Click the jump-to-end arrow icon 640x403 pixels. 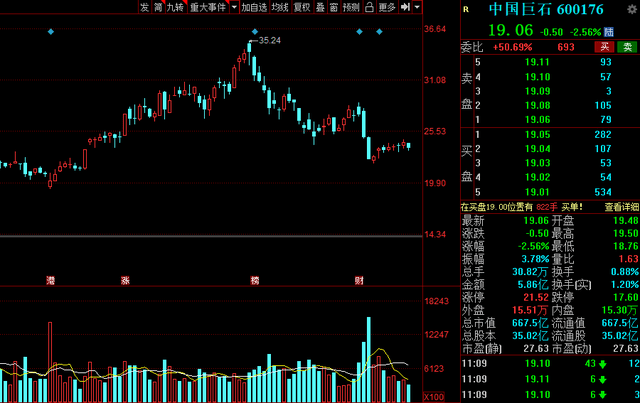pos(405,7)
